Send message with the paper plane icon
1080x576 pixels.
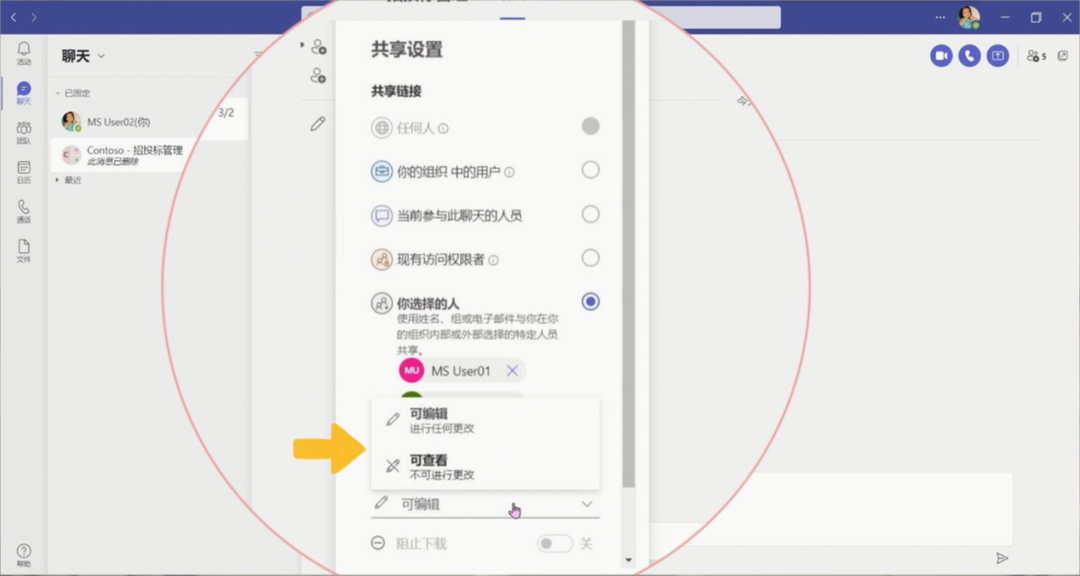coord(1002,558)
